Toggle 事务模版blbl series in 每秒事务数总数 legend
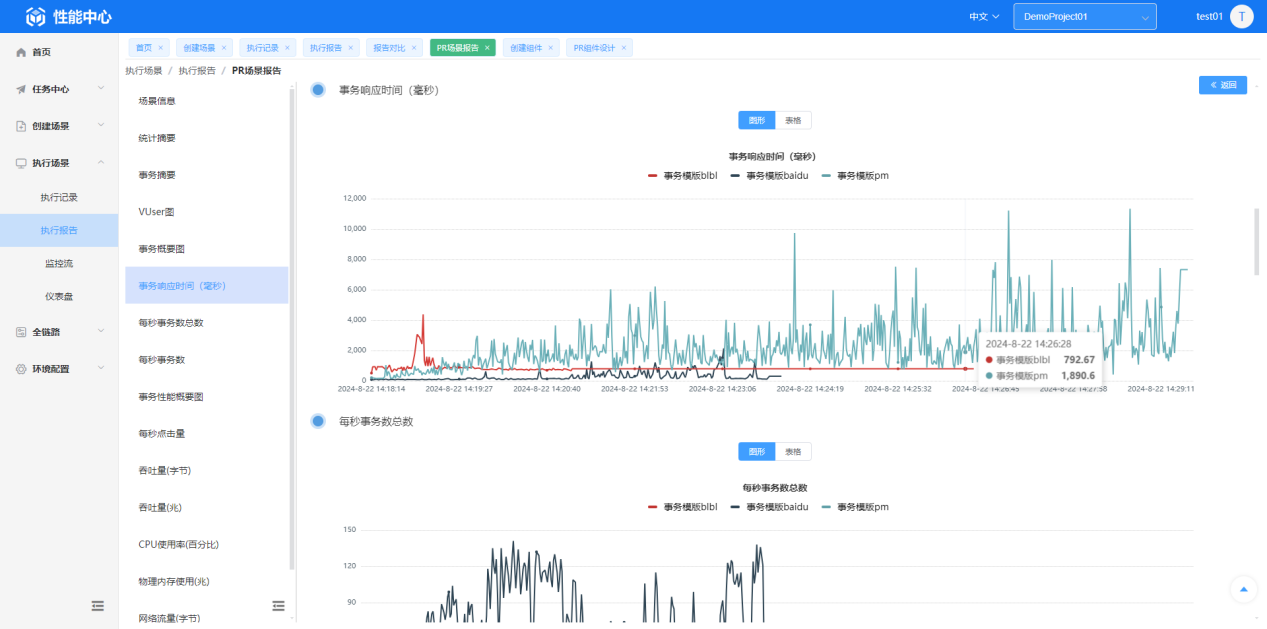 683,507
